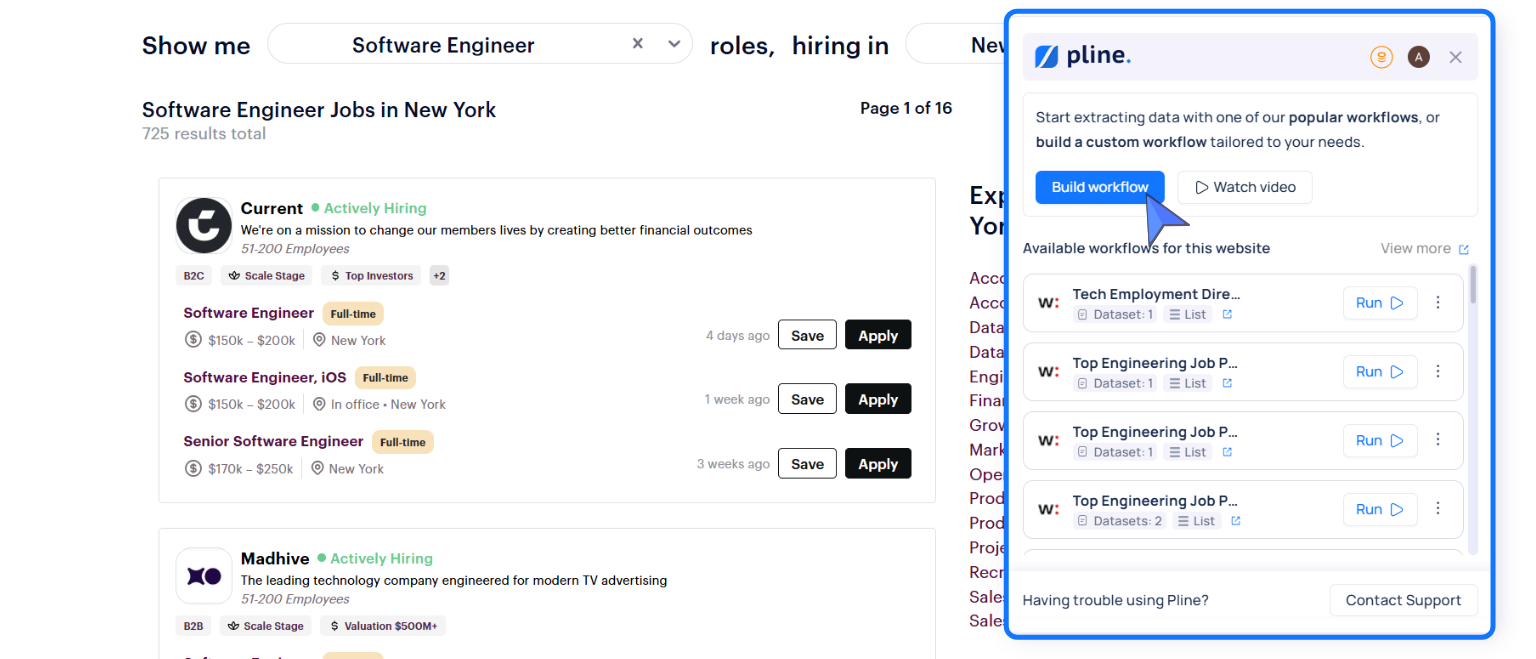This screenshot has height=659, width=1536.
Task: Open the user avatar "A" icon
Action: (1418, 57)
